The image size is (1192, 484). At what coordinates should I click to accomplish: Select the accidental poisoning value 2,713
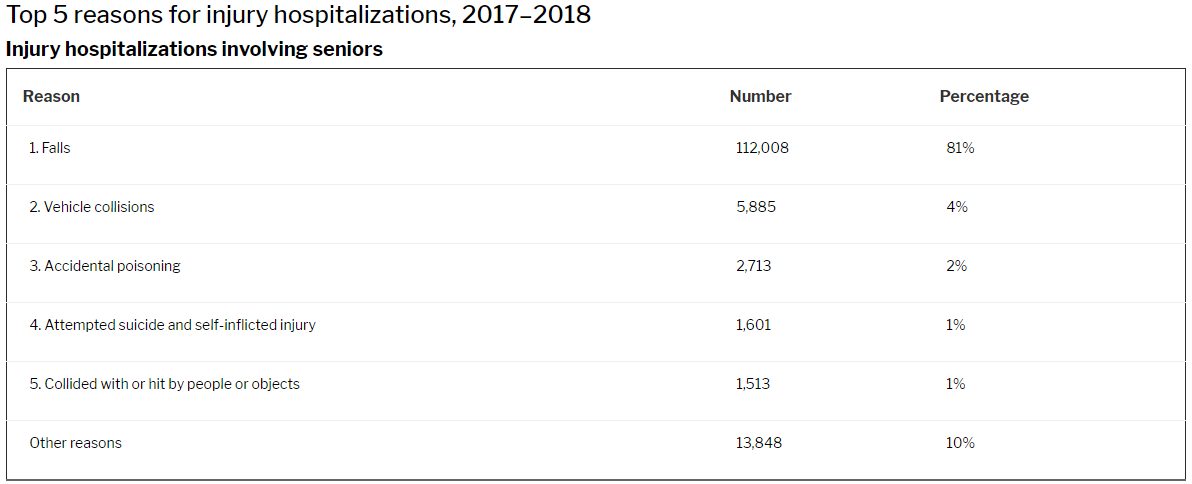[x=753, y=266]
